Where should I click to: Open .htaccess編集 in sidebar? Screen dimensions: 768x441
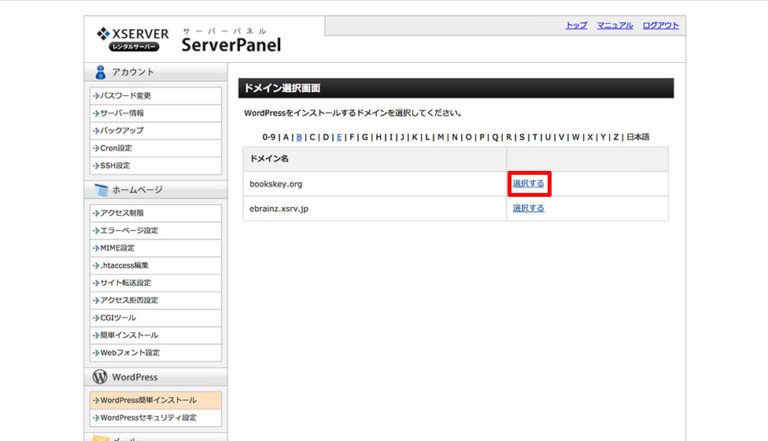[156, 266]
